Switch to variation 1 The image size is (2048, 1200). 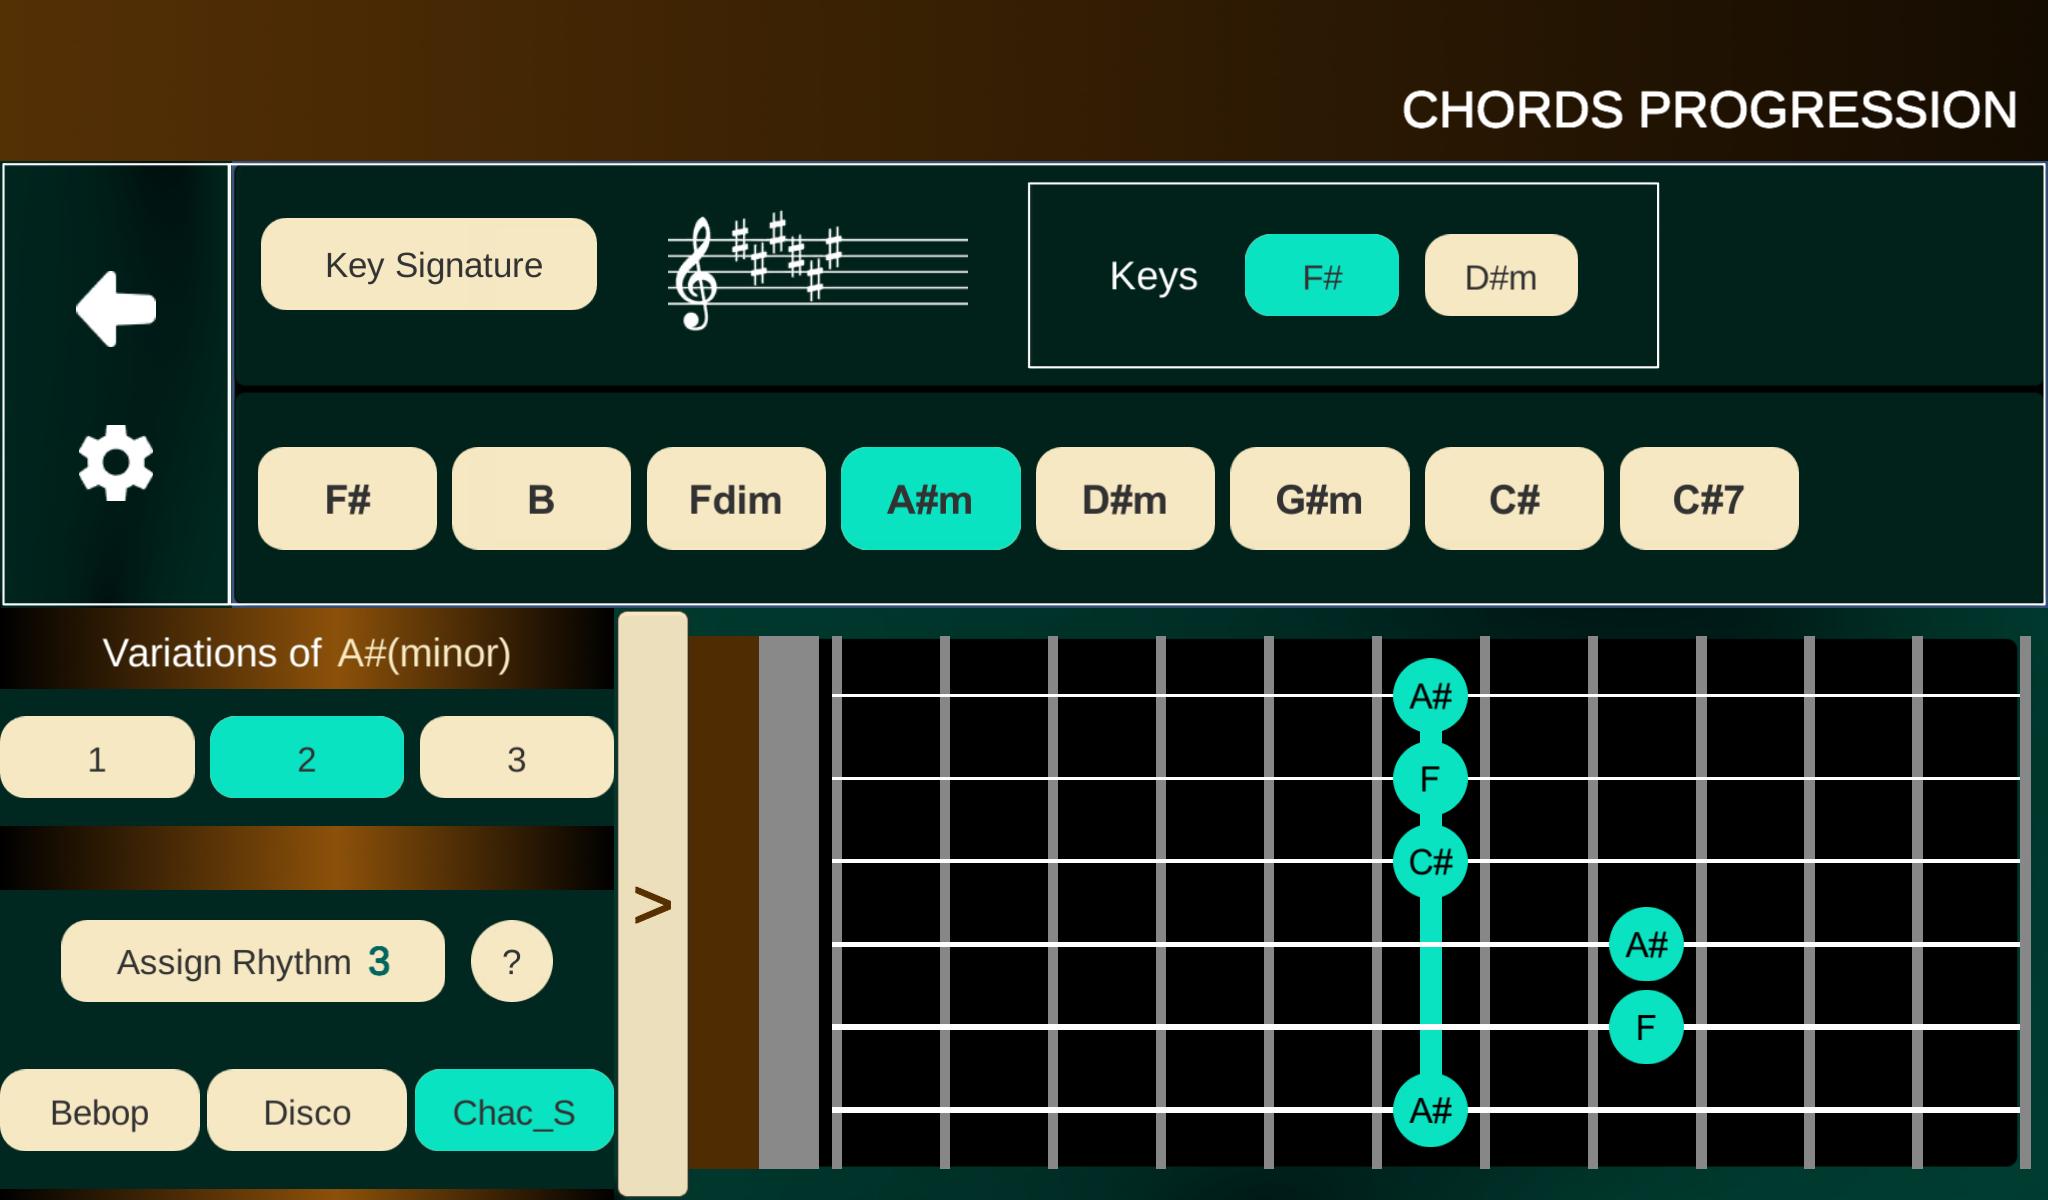97,757
